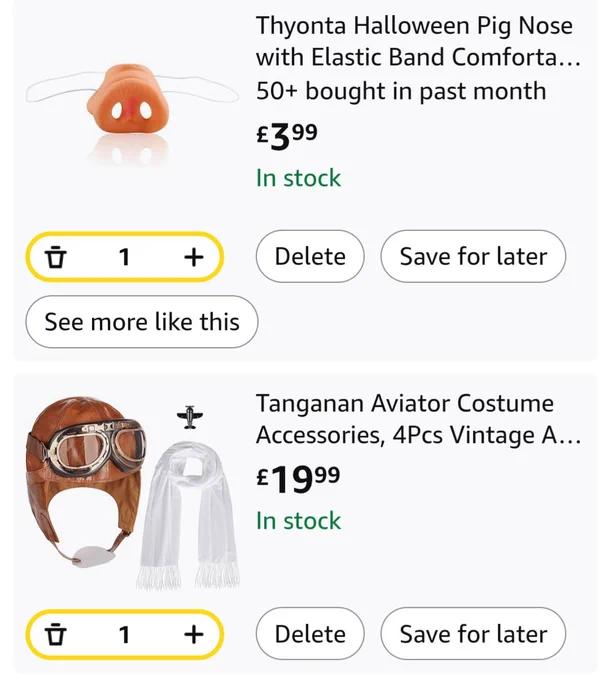Image resolution: width=609 pixels, height=680 pixels.
Task: Click trash icon for Pig Nose item
Action: [x=56, y=257]
